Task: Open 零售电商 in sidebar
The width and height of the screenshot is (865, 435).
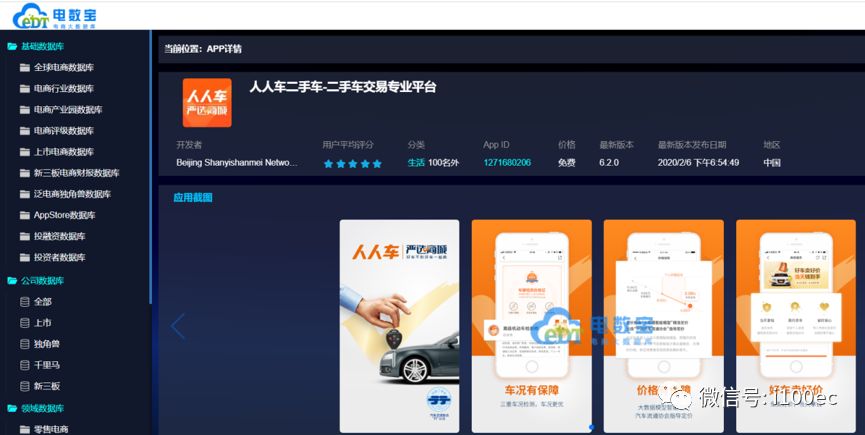Action: coord(51,429)
